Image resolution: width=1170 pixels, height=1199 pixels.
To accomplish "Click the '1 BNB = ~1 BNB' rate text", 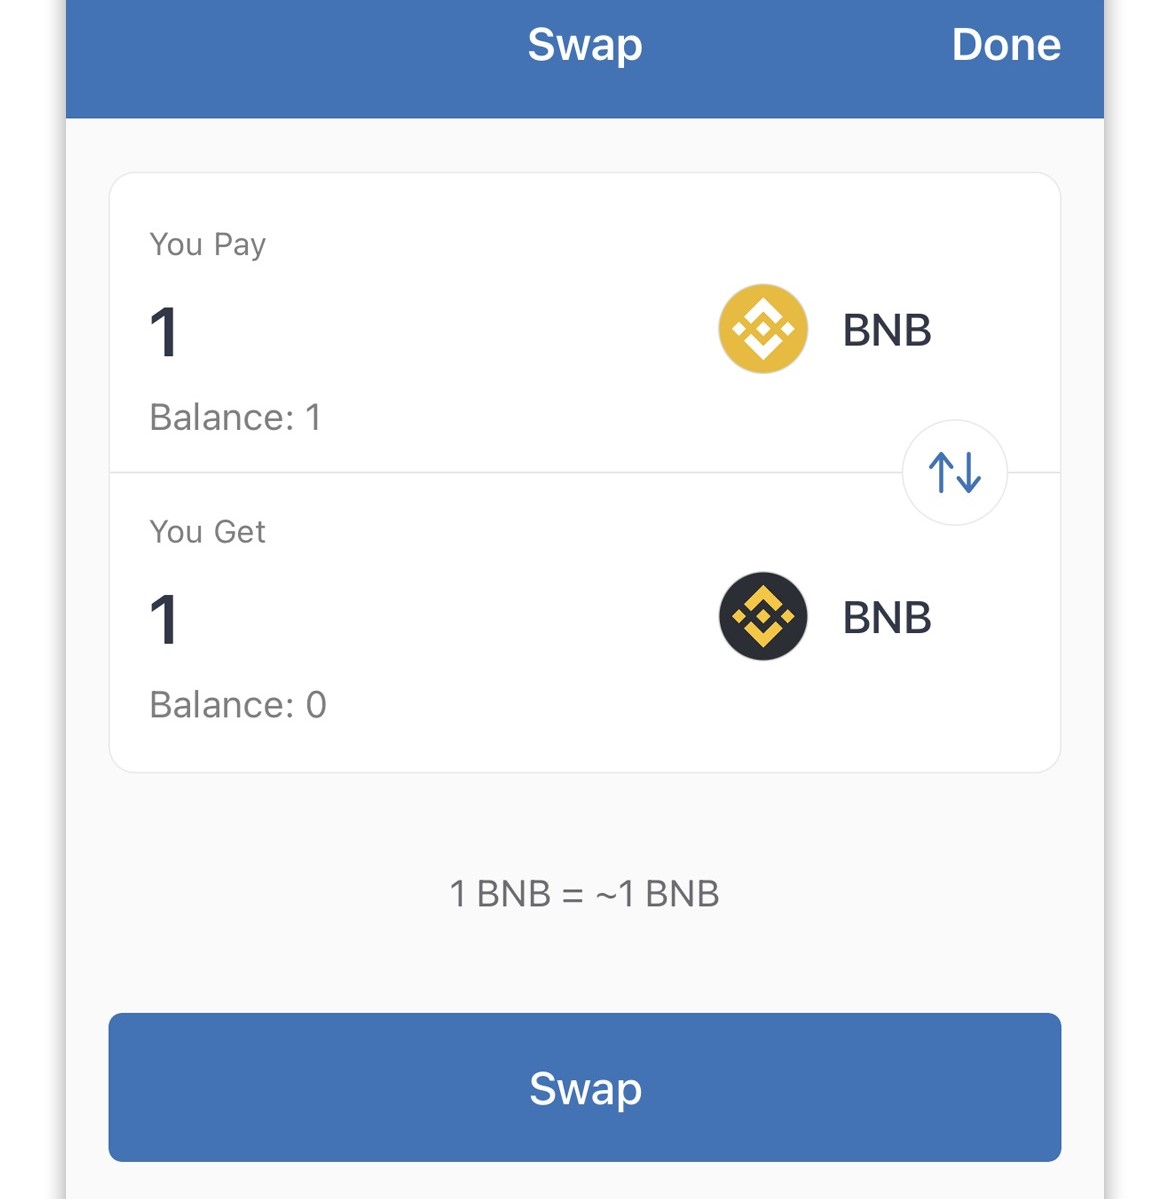I will tap(584, 893).
